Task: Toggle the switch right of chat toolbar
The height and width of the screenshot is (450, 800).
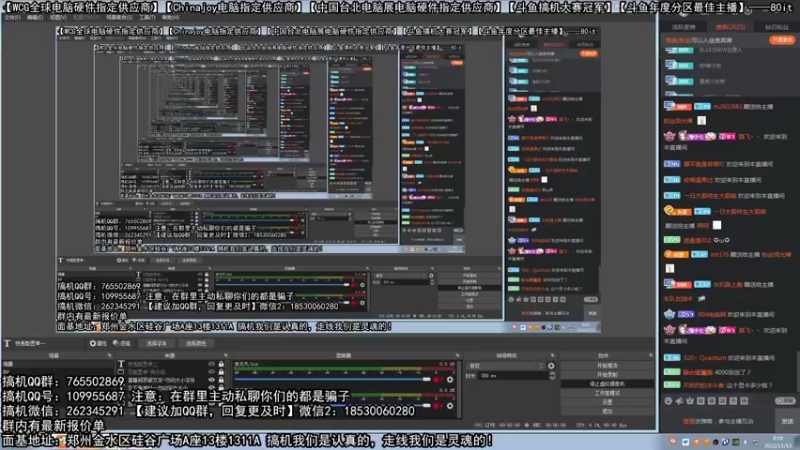Action: click(785, 401)
